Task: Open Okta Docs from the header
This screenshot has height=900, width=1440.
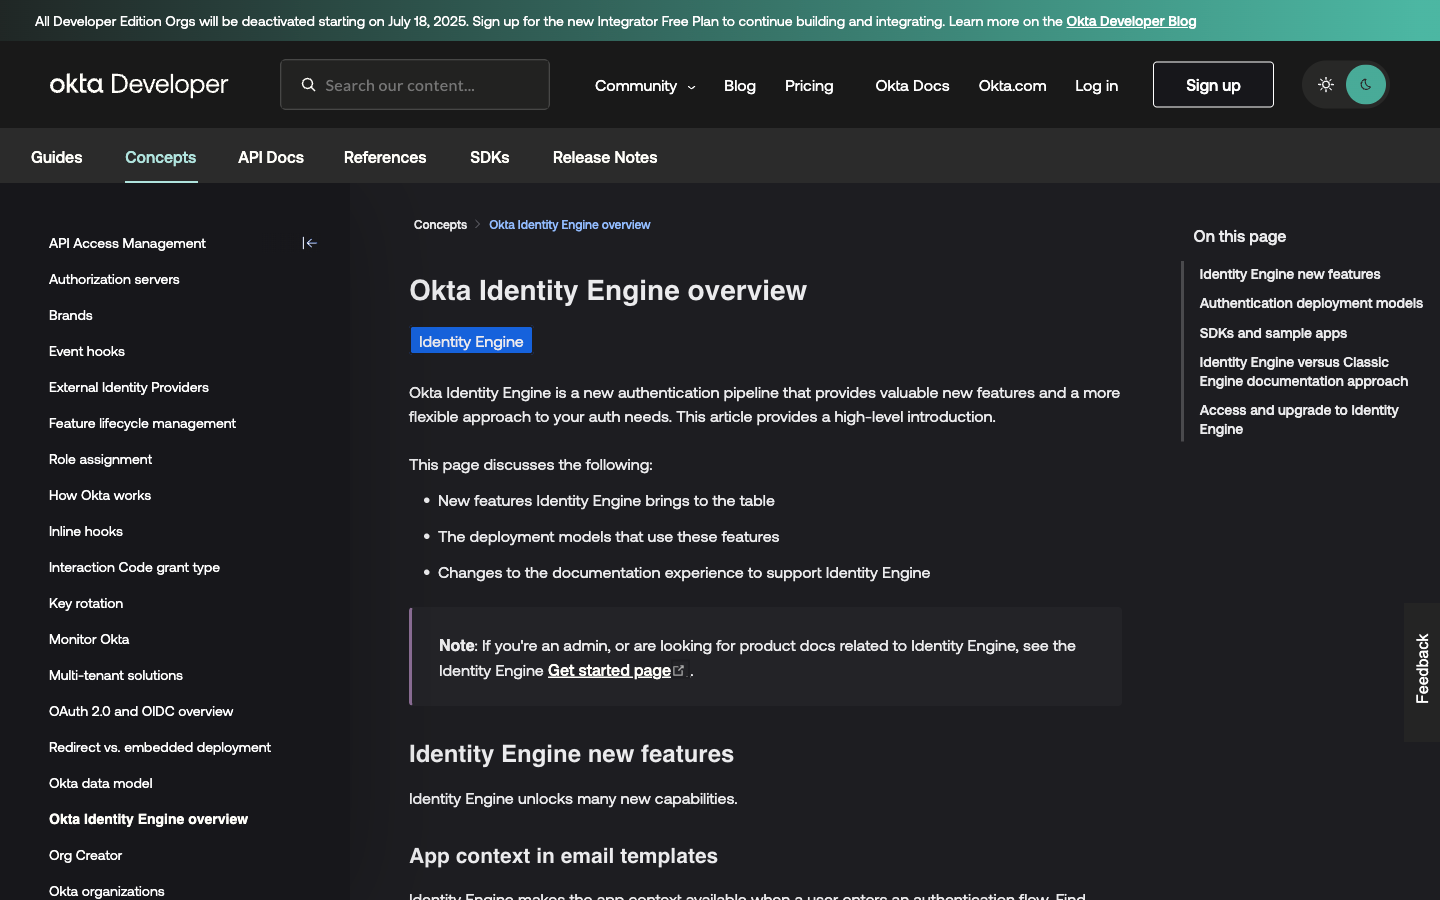Action: coord(912,86)
